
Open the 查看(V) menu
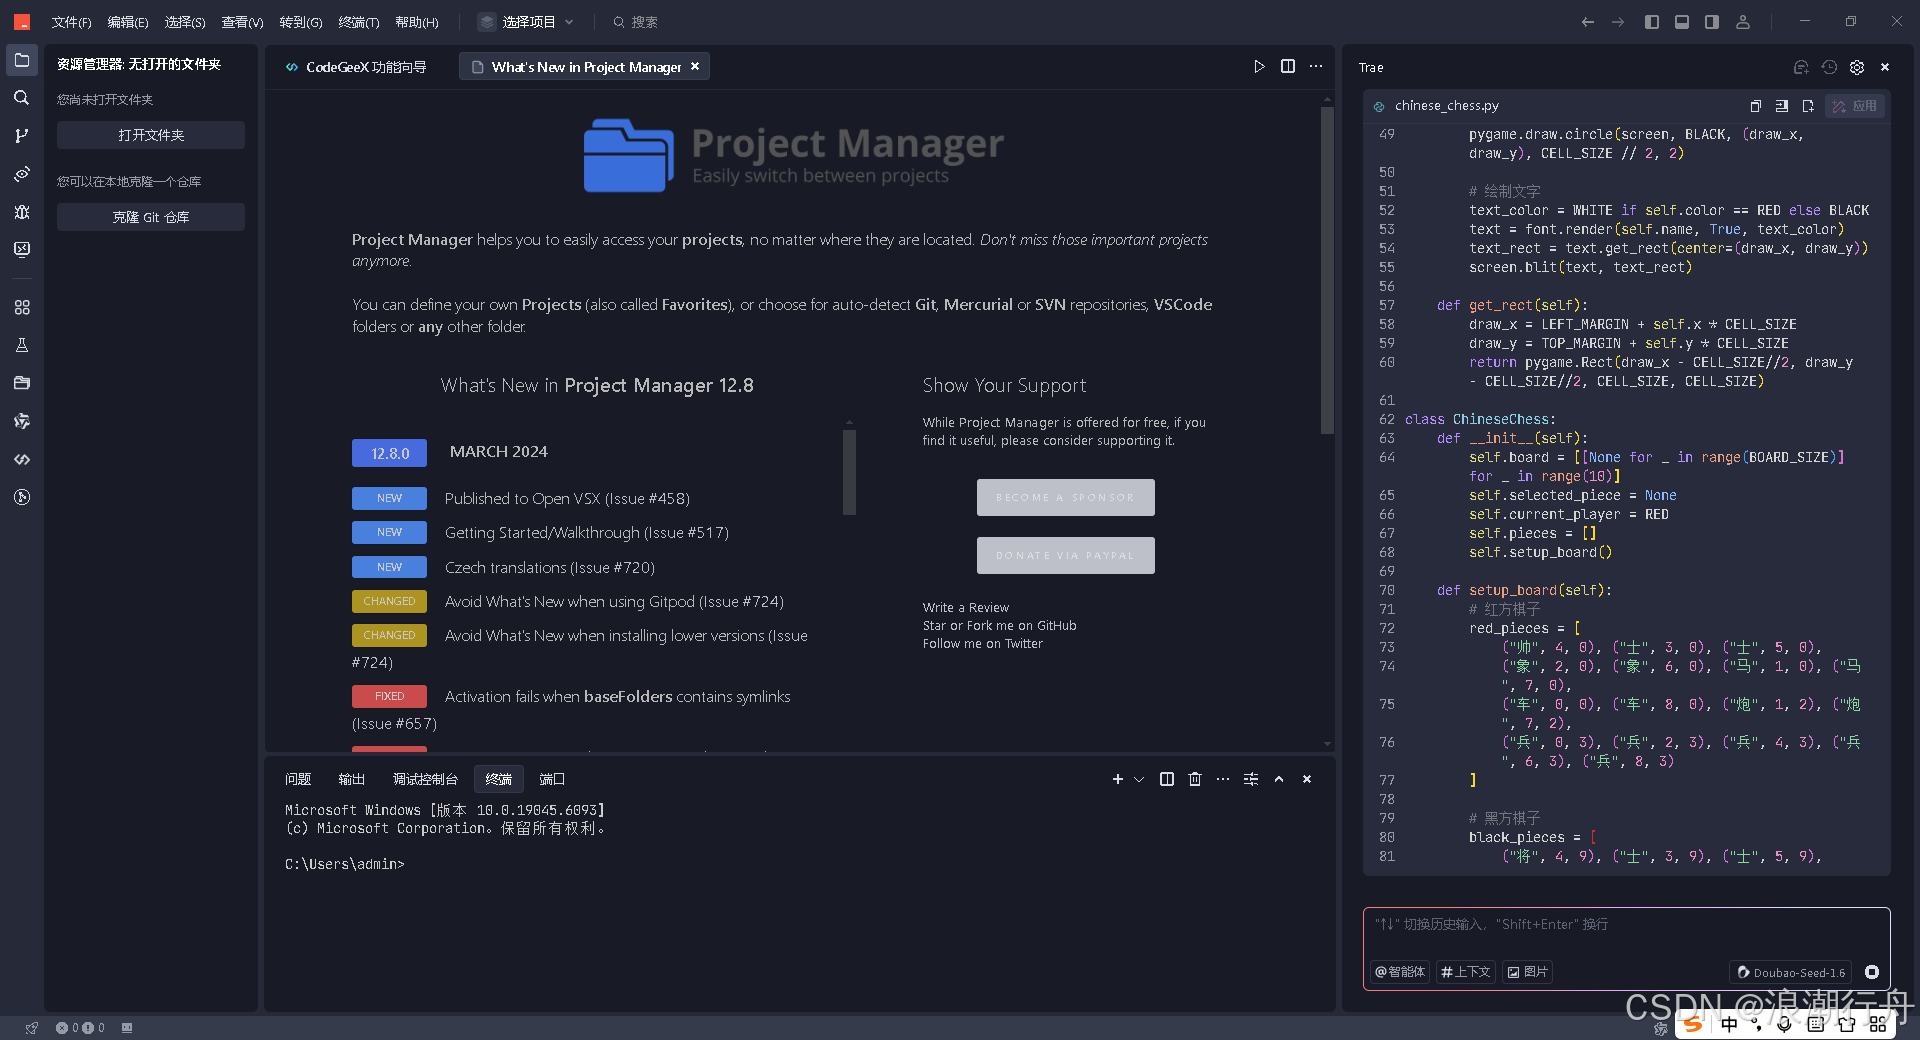point(242,22)
